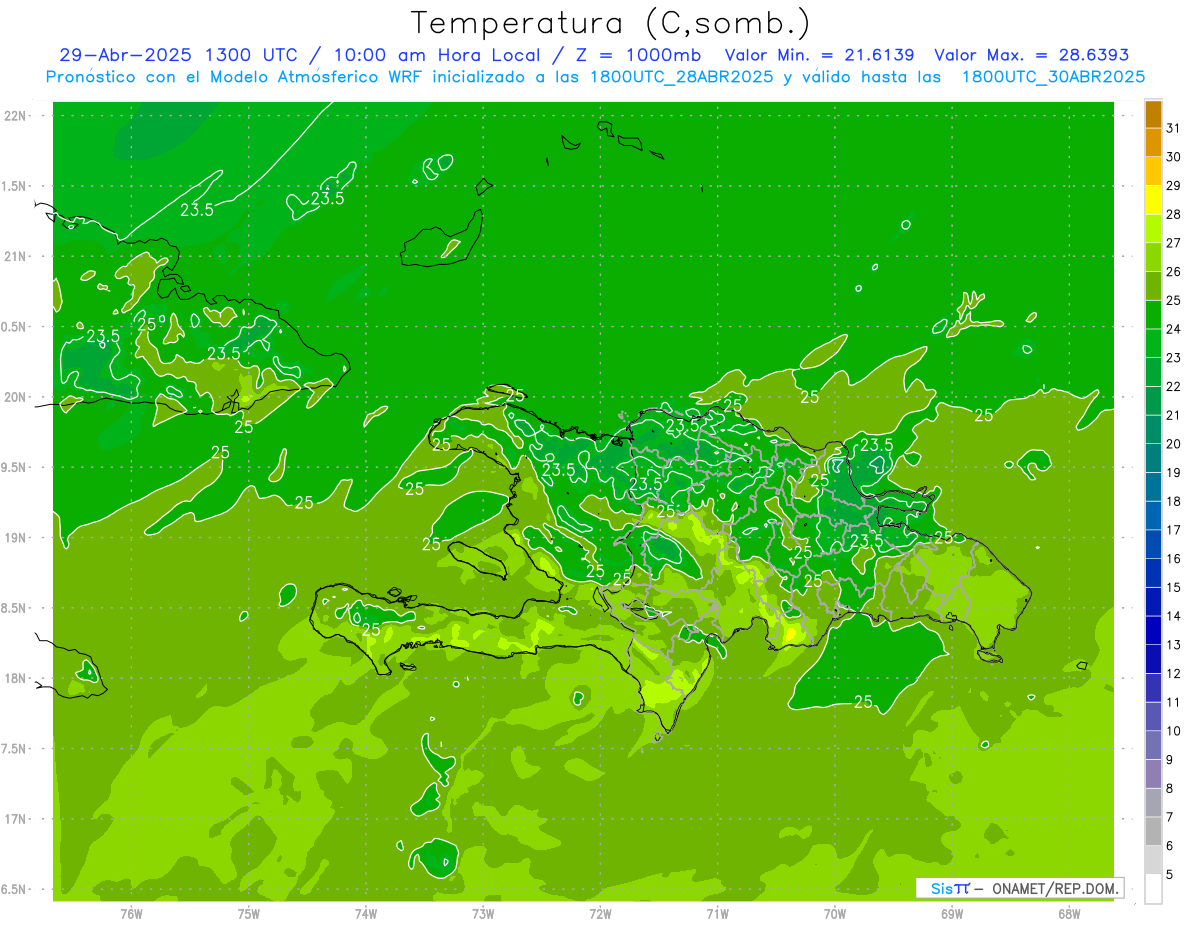The width and height of the screenshot is (1200, 927).
Task: Click the "20N" latitude label
Action: (16, 397)
